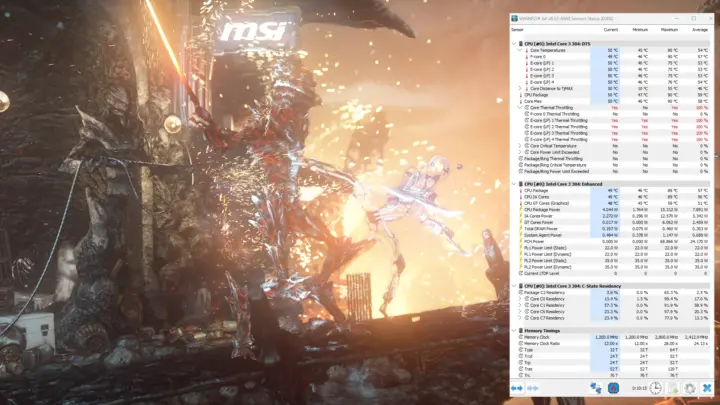This screenshot has height=405, width=720.
Task: Click the Average column header
Action: point(700,30)
